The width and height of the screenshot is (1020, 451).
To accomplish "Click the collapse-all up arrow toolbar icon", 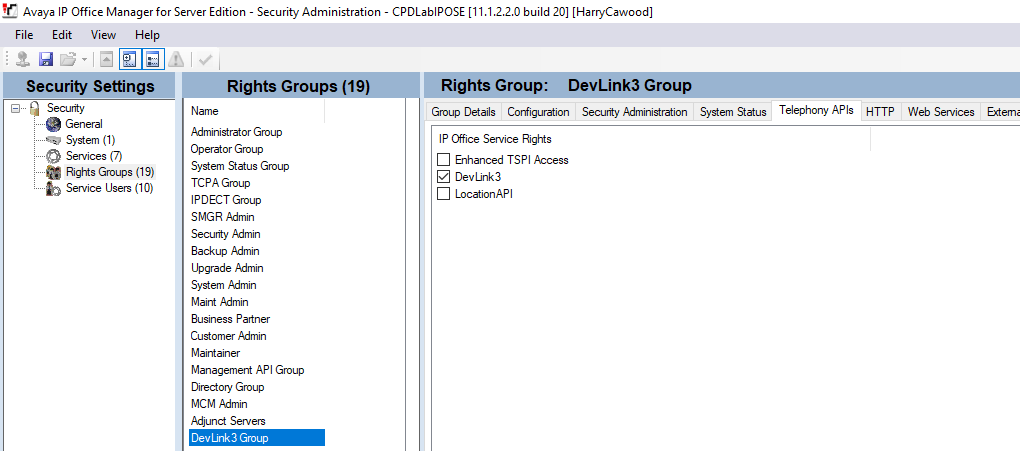I will pyautogui.click(x=107, y=60).
